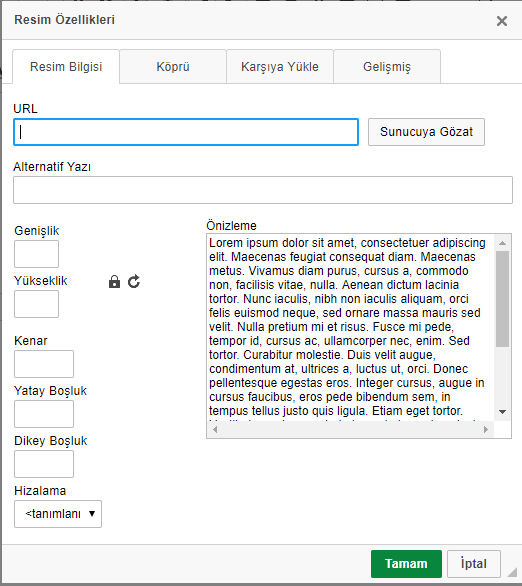Image resolution: width=522 pixels, height=586 pixels.
Task: Click the dialog resize grip corner icon
Action: [512, 572]
